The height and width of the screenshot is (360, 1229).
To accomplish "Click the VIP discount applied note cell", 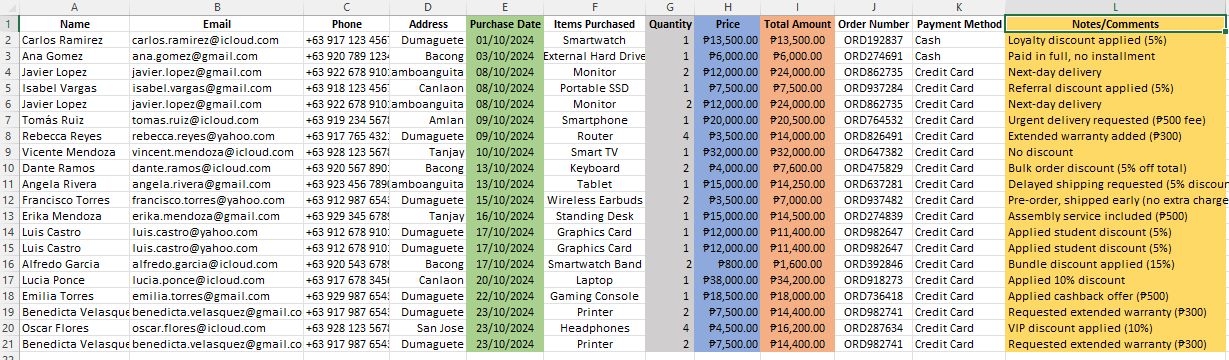I will pyautogui.click(x=1117, y=328).
